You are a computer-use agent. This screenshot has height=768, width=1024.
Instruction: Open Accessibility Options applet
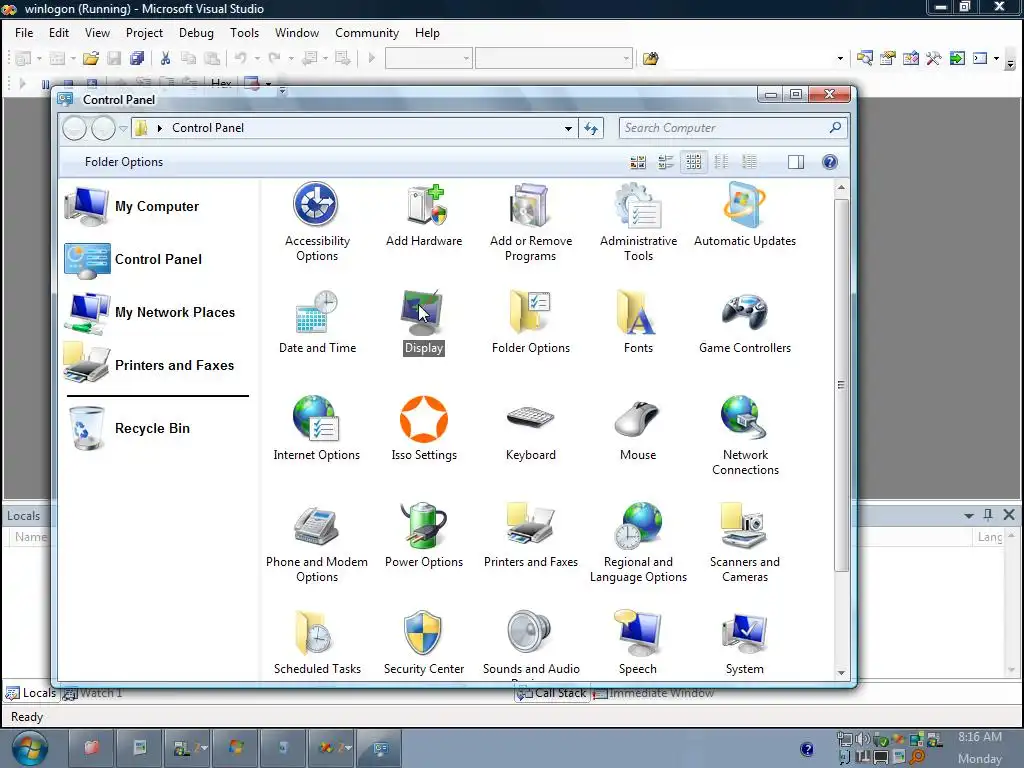point(317,222)
